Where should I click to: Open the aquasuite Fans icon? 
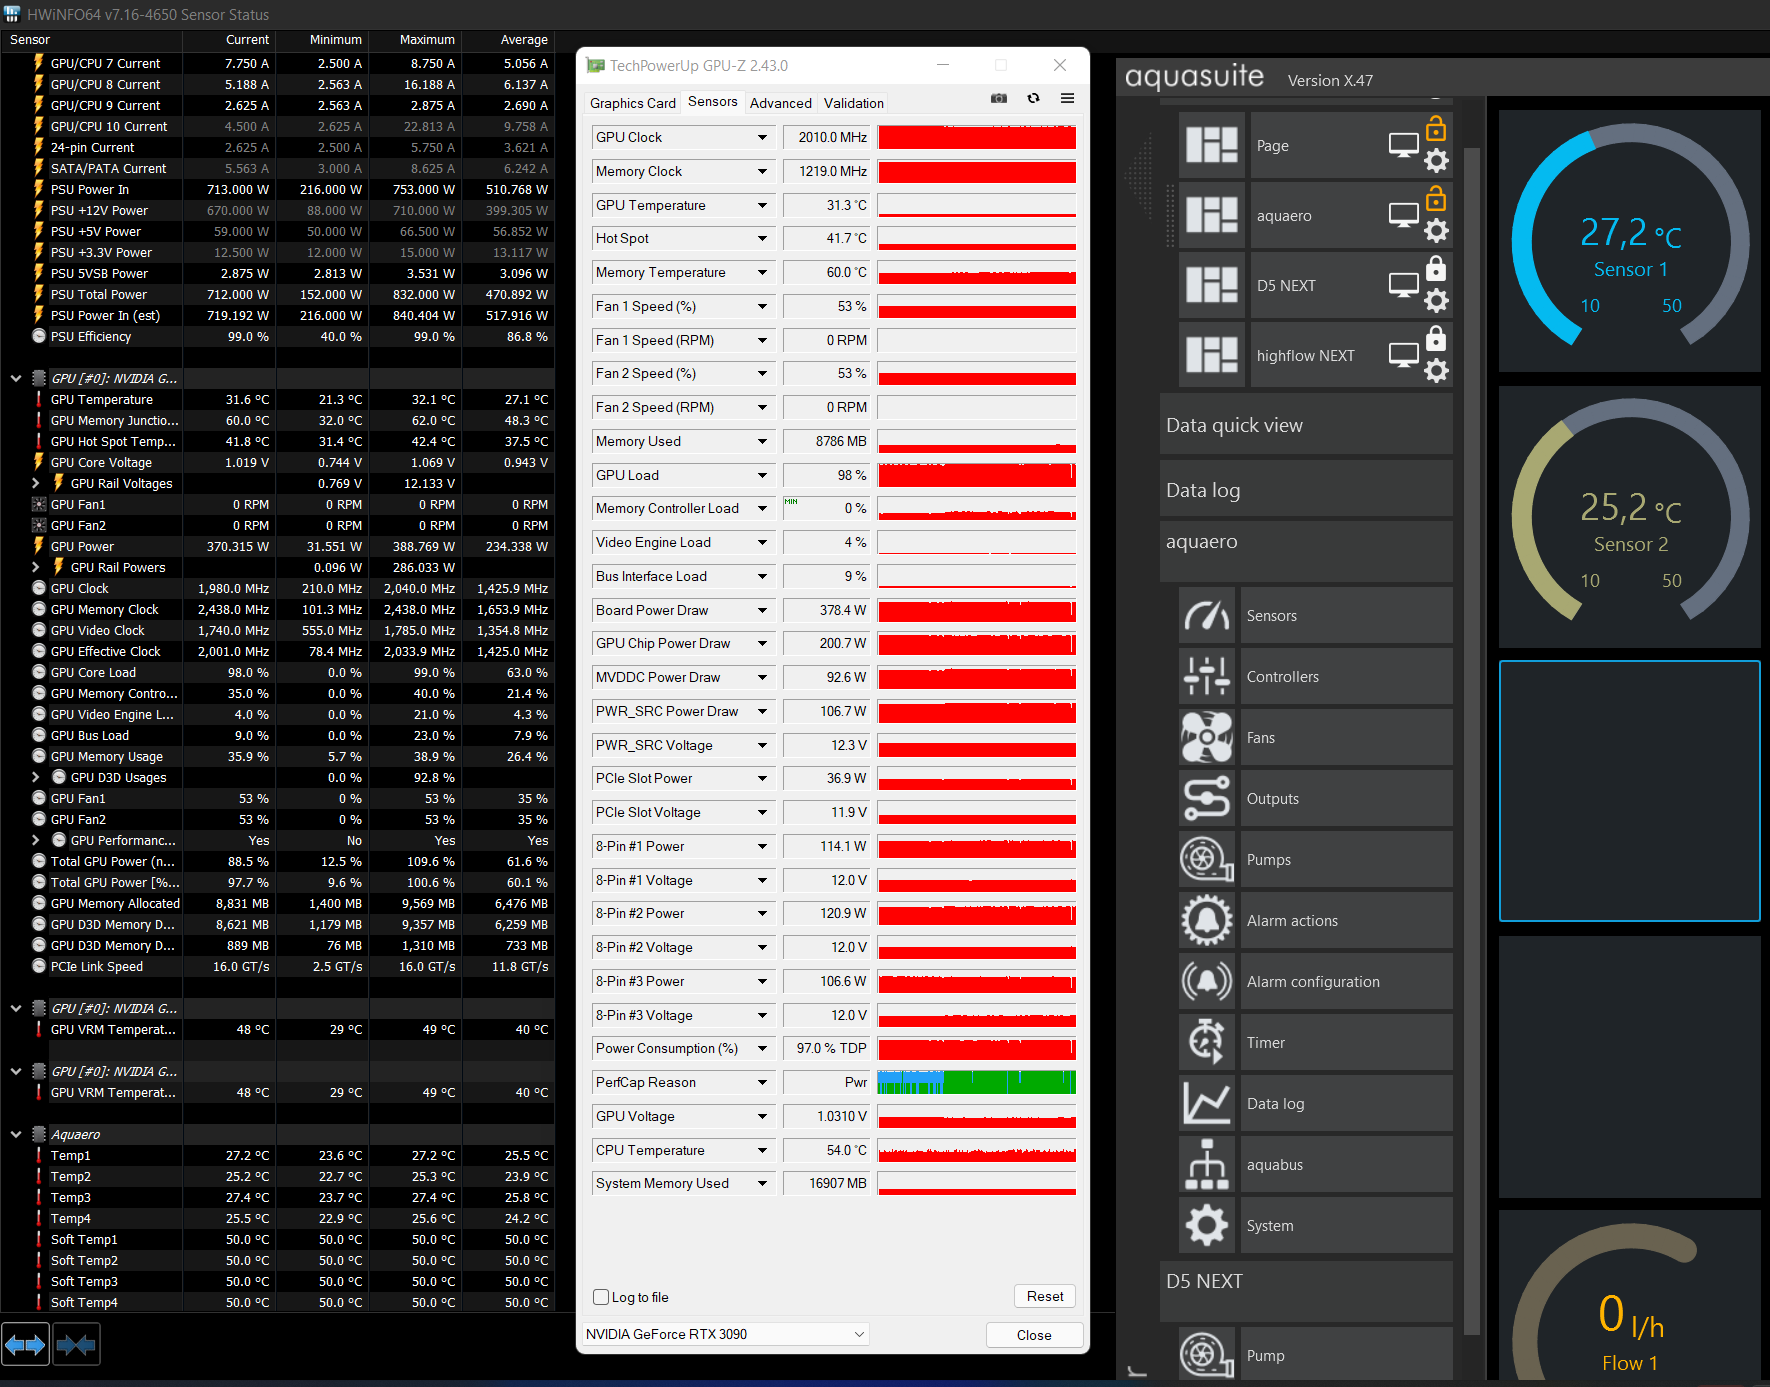[x=1207, y=738]
